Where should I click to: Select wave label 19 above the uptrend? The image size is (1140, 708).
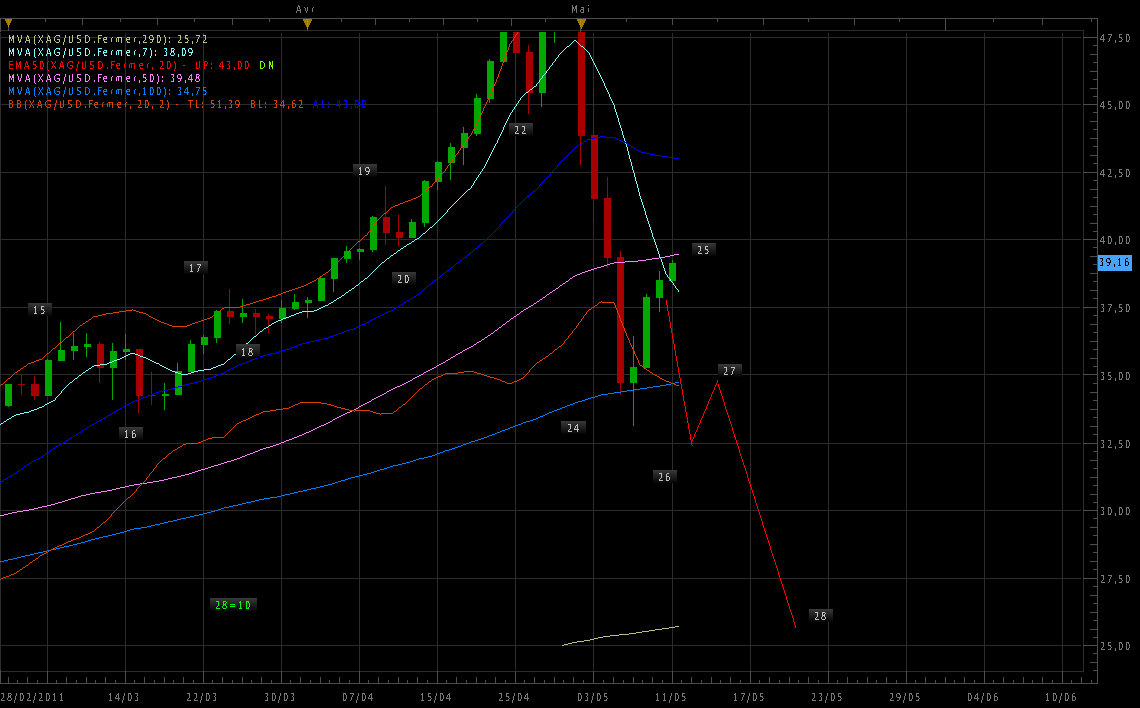click(364, 171)
